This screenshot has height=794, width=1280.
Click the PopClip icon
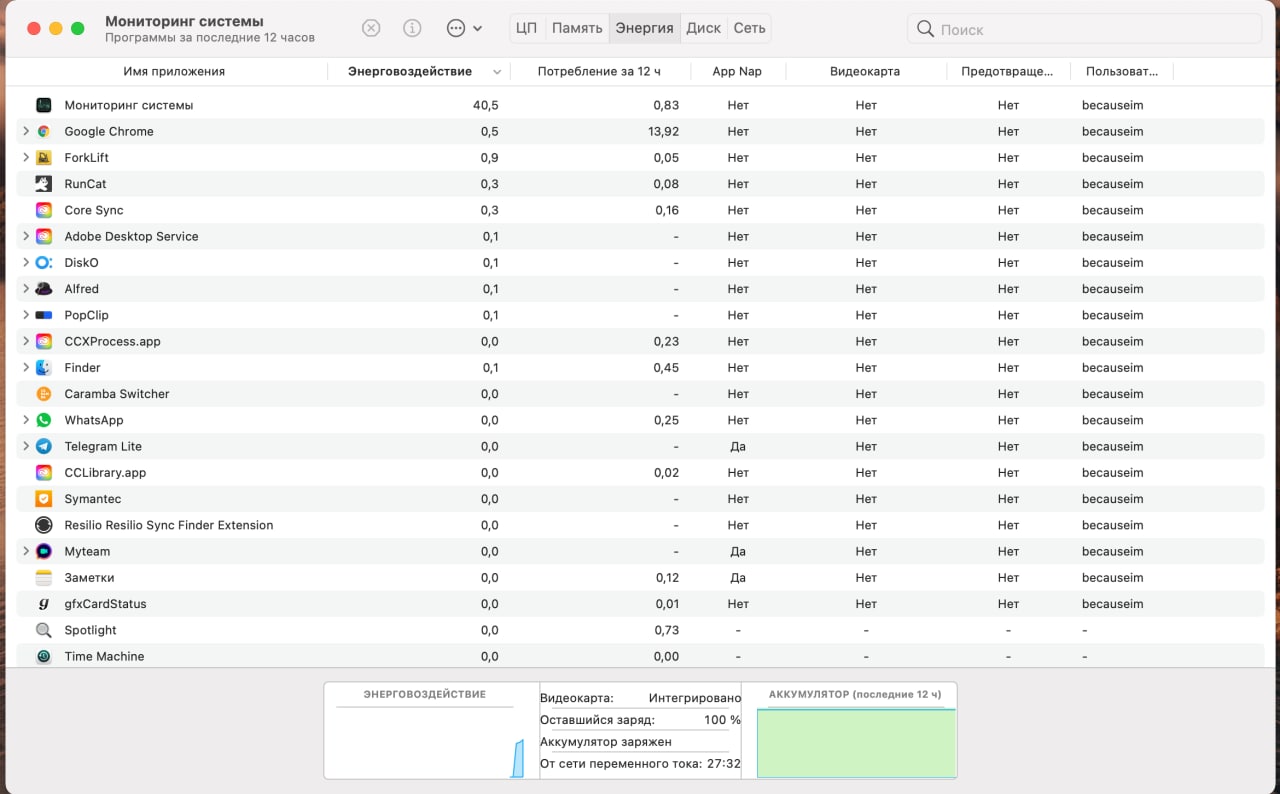(x=43, y=315)
